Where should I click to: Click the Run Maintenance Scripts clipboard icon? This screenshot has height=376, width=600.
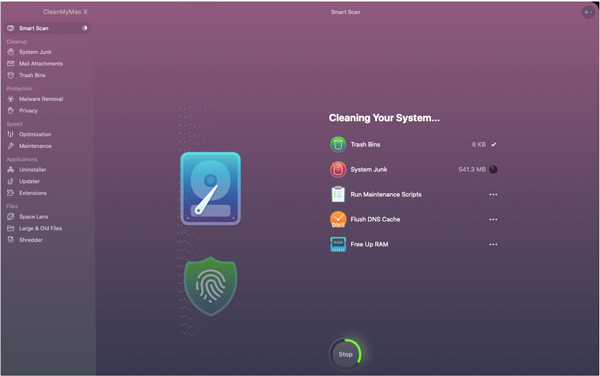click(338, 194)
